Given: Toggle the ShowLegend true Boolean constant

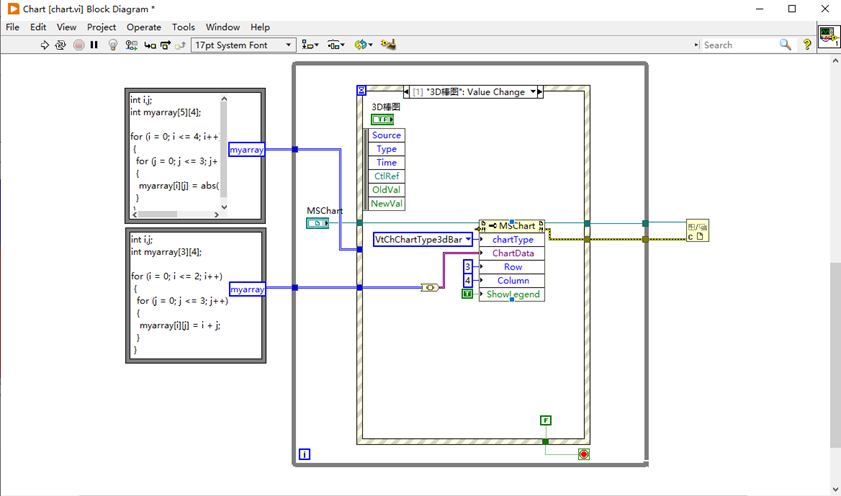Looking at the screenshot, I should [467, 294].
